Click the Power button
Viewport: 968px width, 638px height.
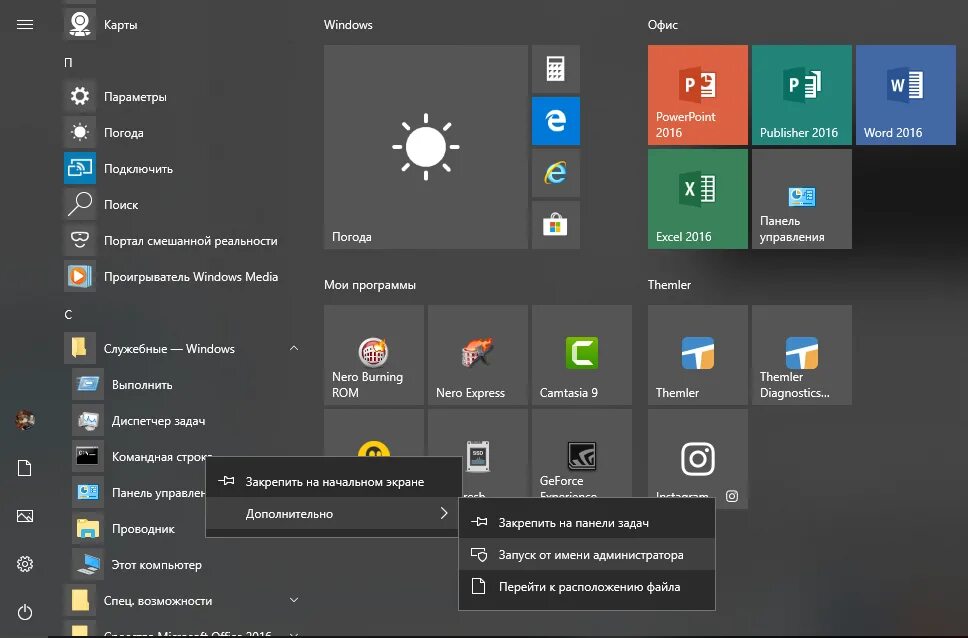coord(25,612)
